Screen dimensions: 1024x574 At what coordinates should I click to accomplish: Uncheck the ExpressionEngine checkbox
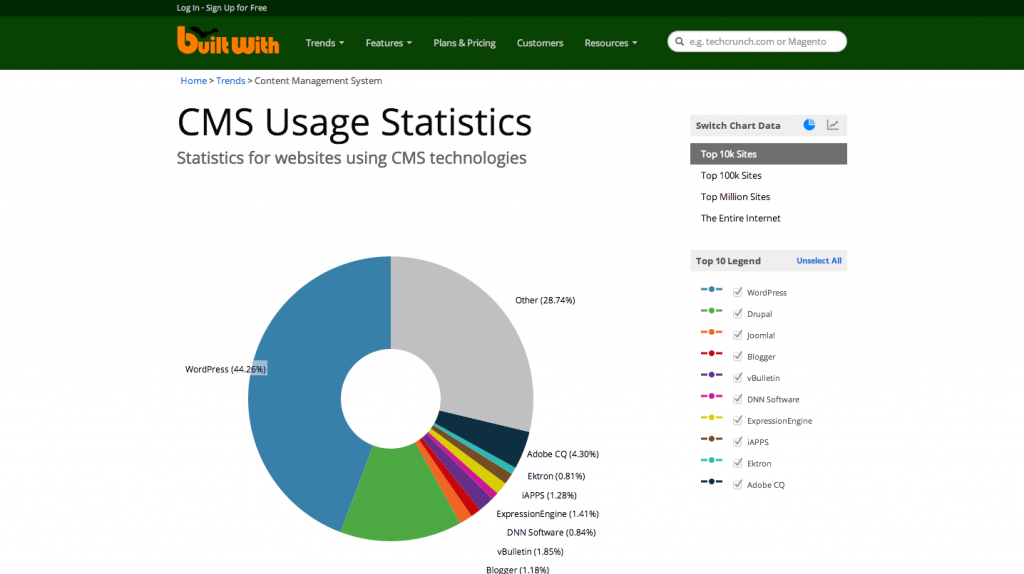tap(737, 420)
